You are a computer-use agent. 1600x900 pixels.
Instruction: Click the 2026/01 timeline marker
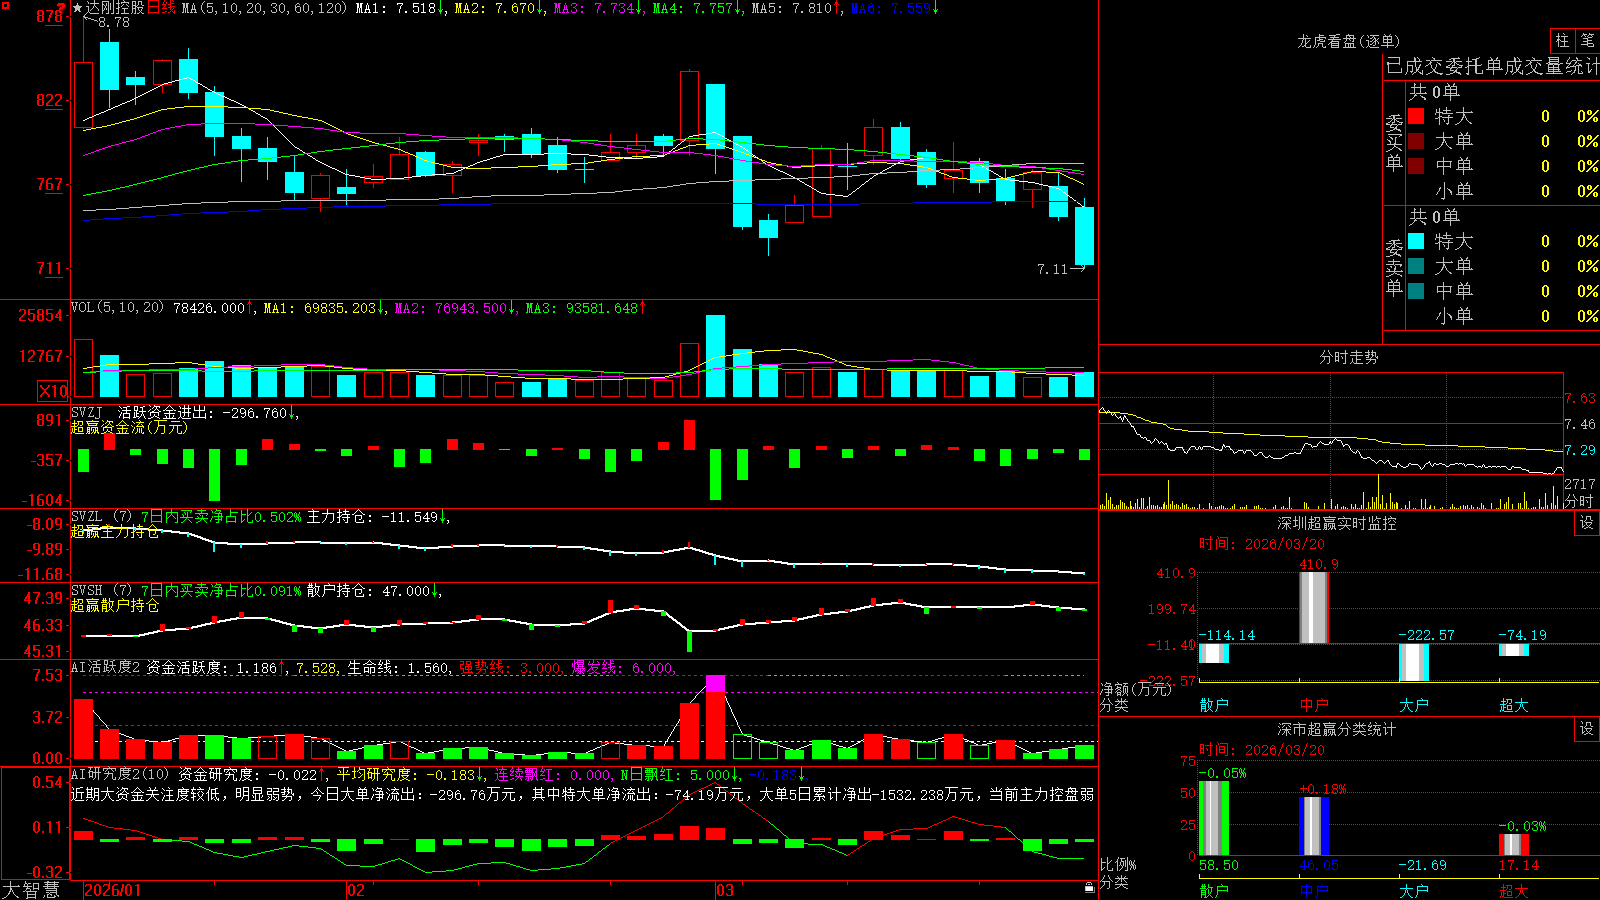point(113,890)
